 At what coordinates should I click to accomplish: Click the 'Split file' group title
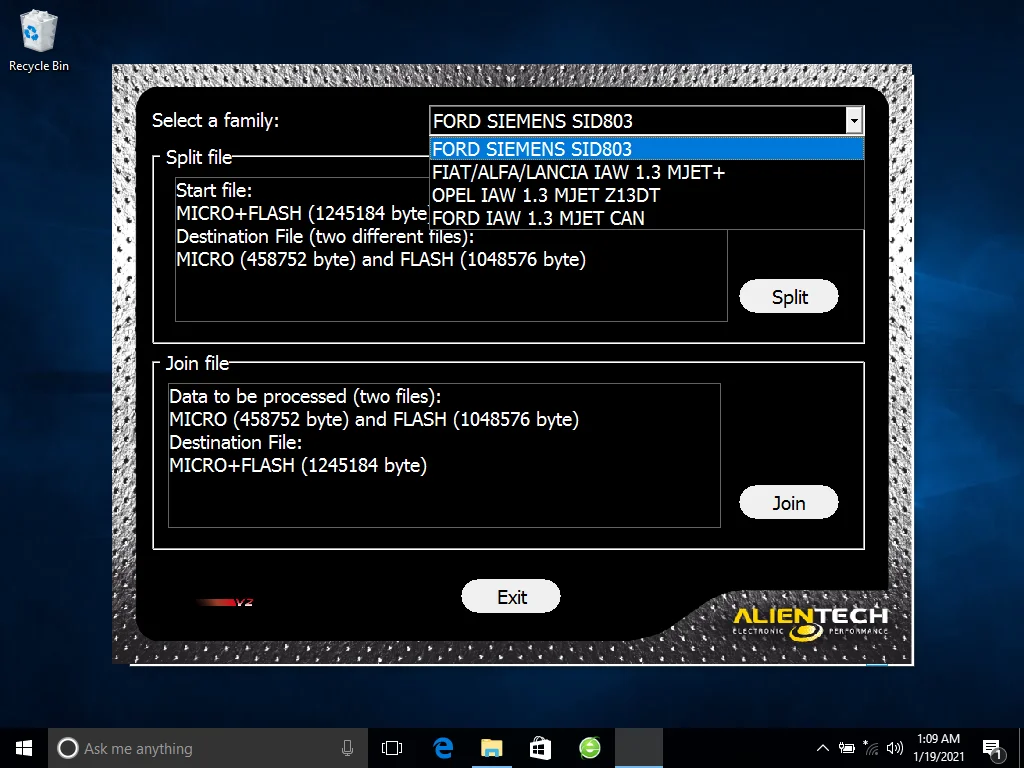click(x=199, y=157)
